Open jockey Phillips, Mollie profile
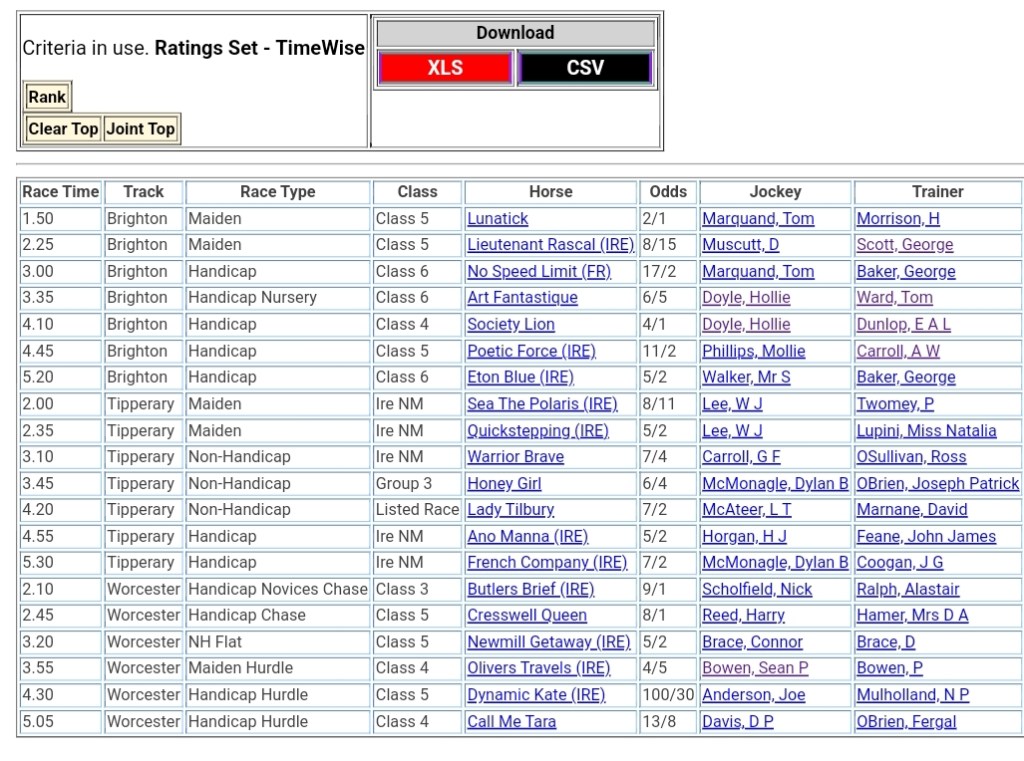The height and width of the screenshot is (761, 1024). pyautogui.click(x=753, y=351)
